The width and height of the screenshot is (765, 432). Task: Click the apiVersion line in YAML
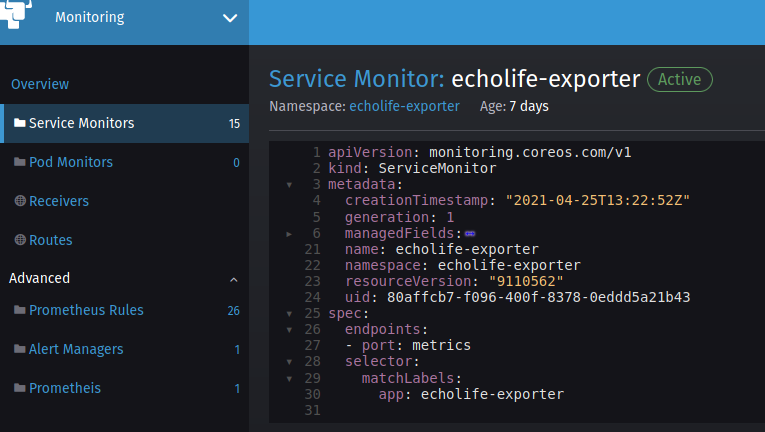[x=480, y=152]
